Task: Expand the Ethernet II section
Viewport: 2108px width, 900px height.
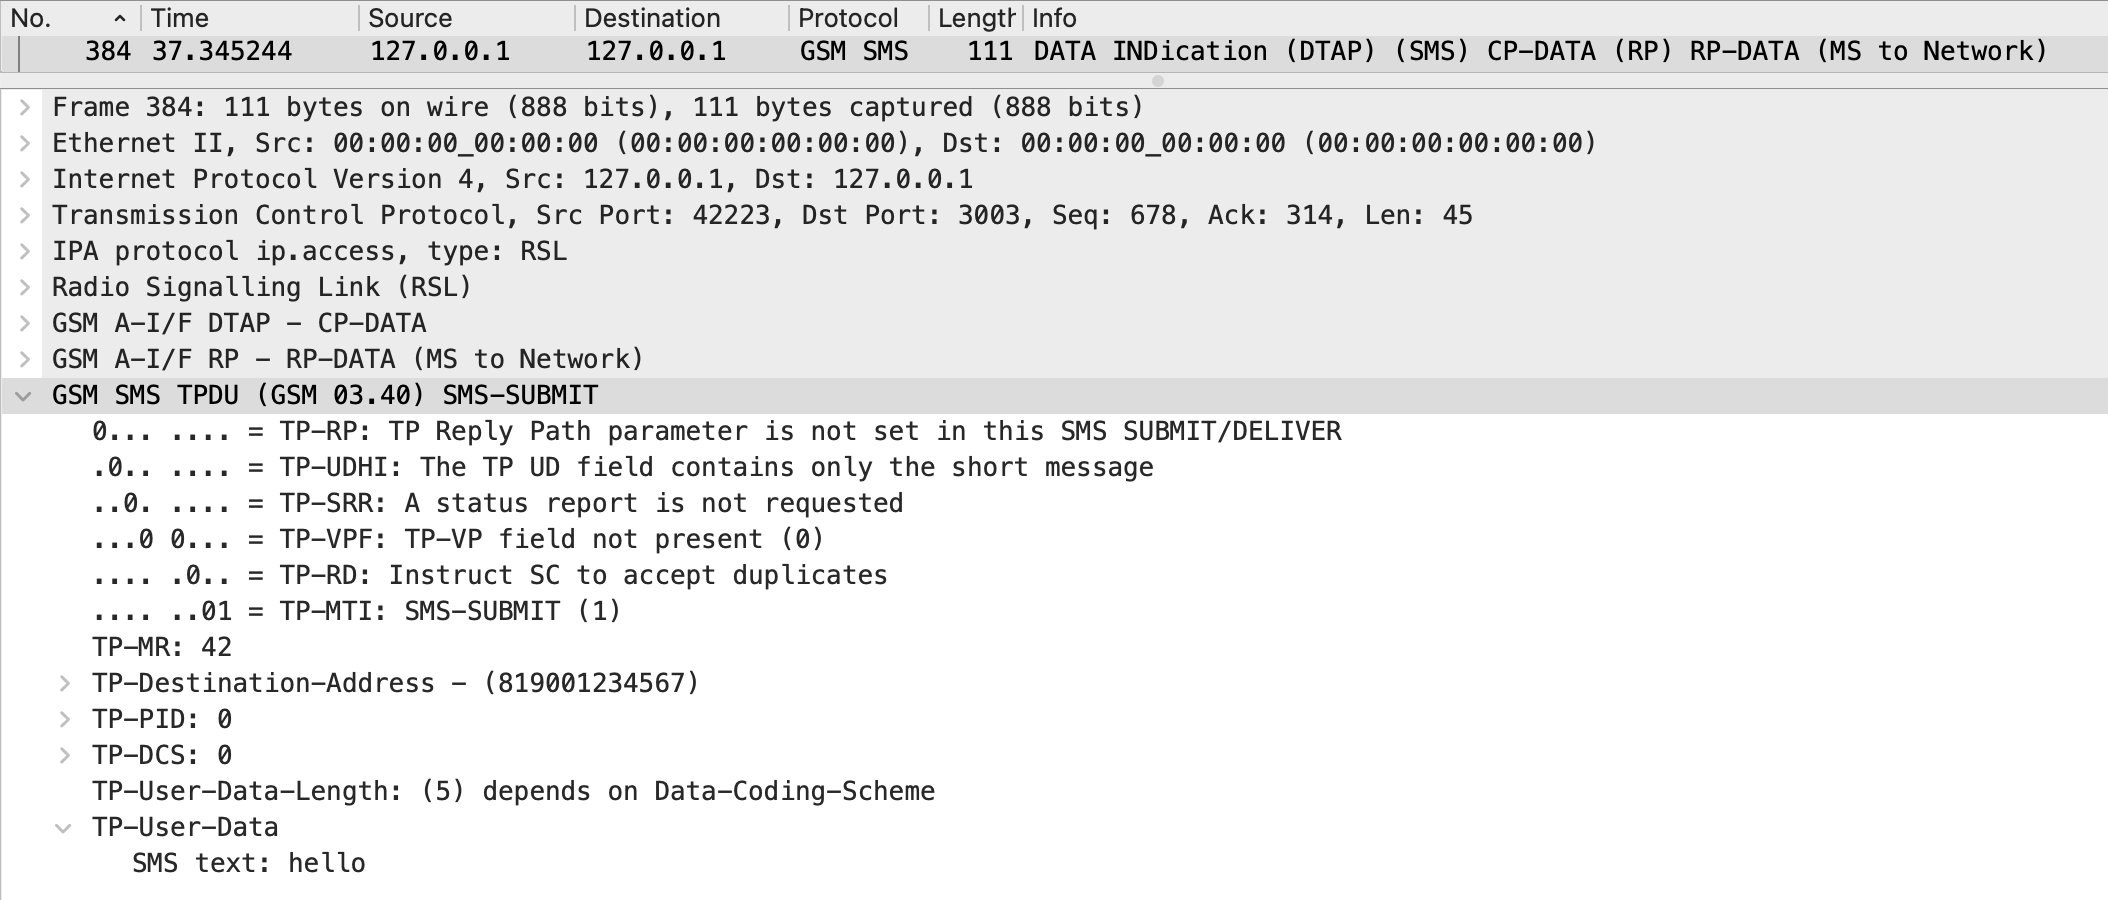Action: click(25, 143)
